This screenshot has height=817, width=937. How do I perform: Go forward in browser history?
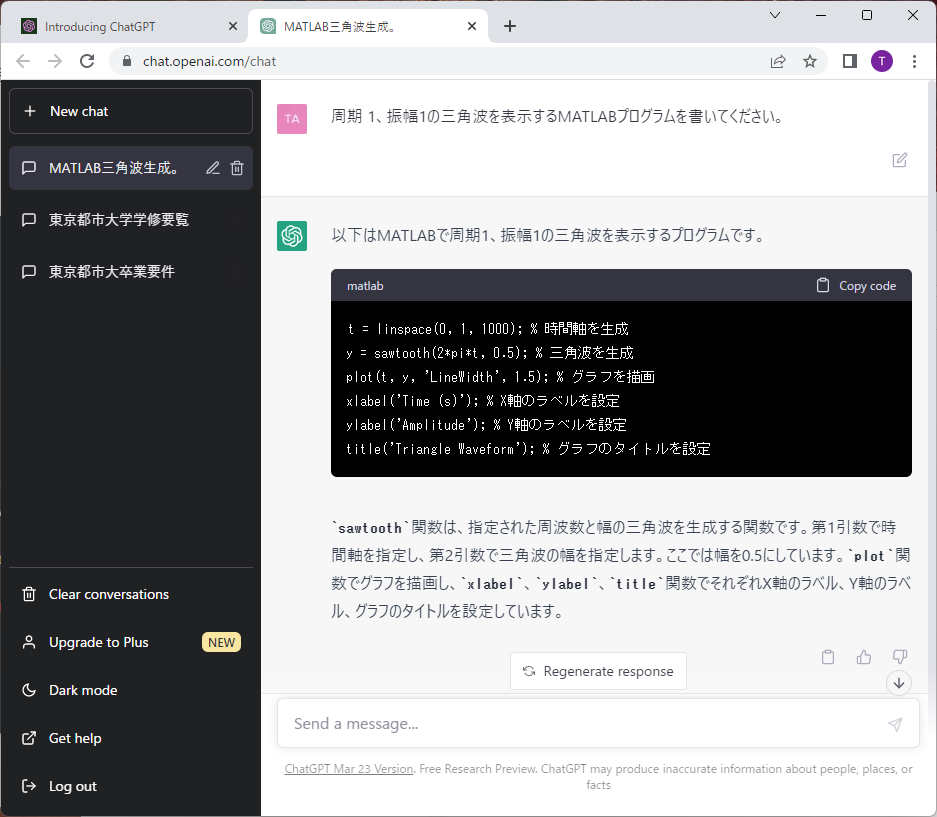click(x=55, y=61)
